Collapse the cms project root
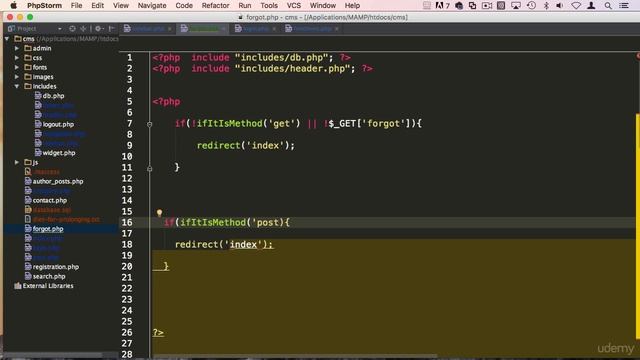The image size is (640, 360). tap(7, 39)
